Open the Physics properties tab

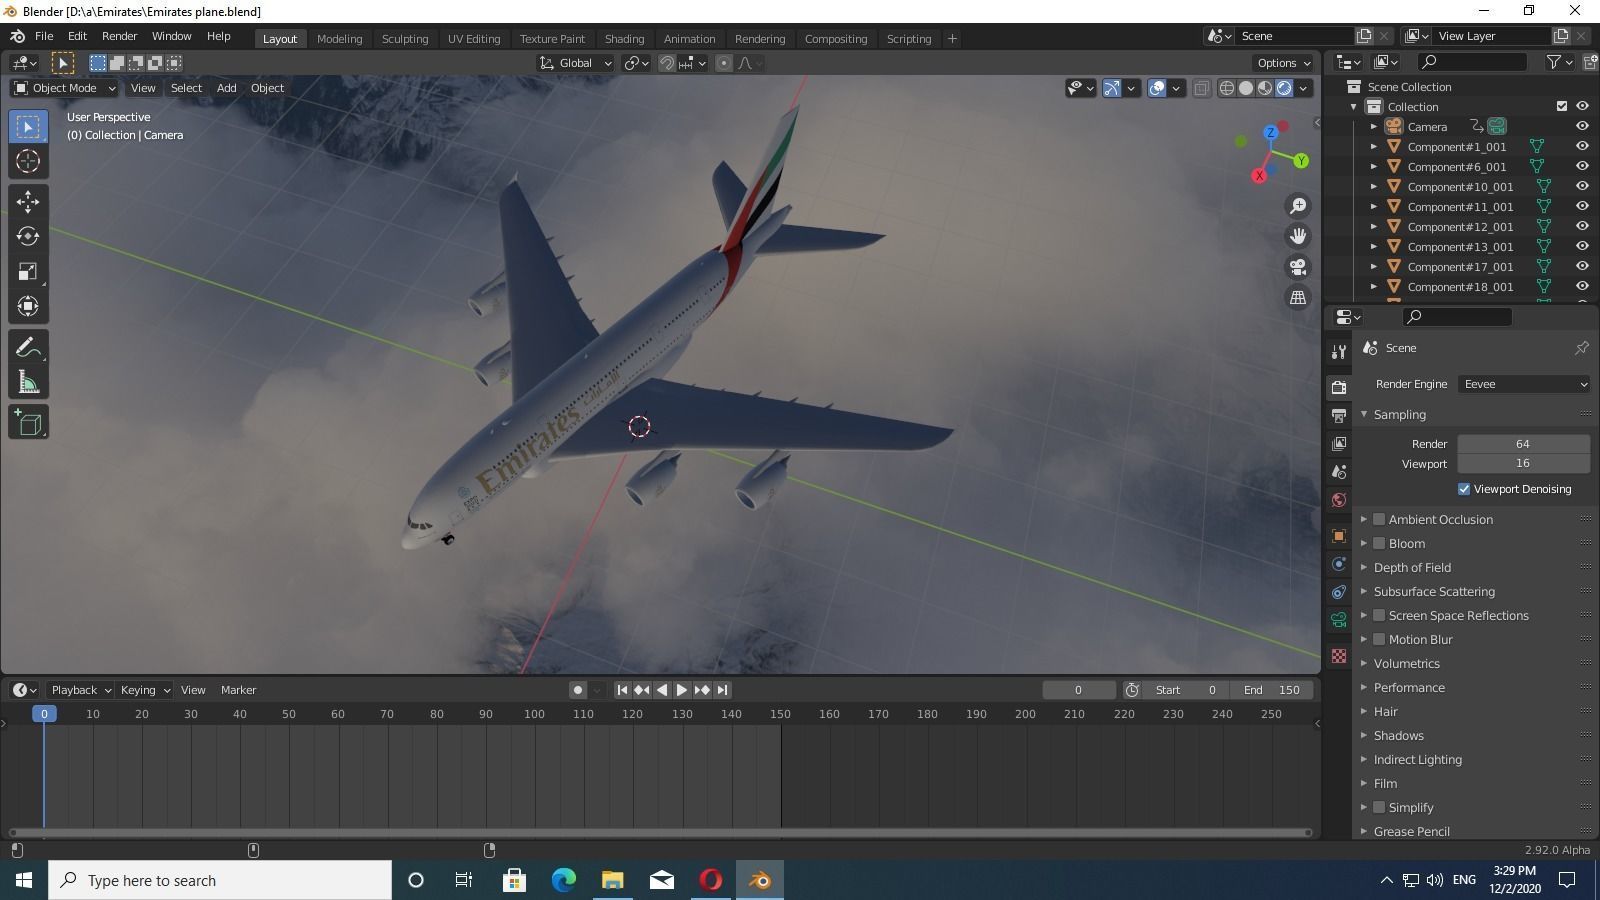point(1339,564)
